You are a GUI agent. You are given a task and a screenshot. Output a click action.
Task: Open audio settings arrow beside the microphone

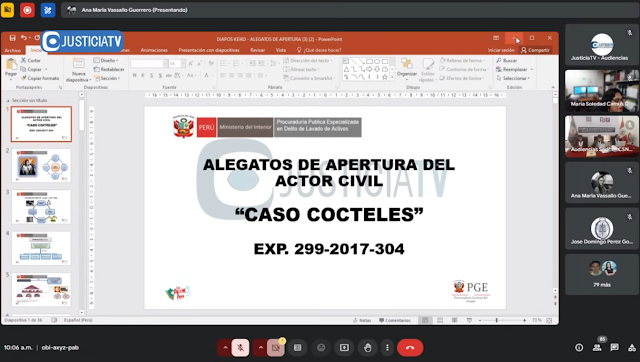click(x=225, y=348)
